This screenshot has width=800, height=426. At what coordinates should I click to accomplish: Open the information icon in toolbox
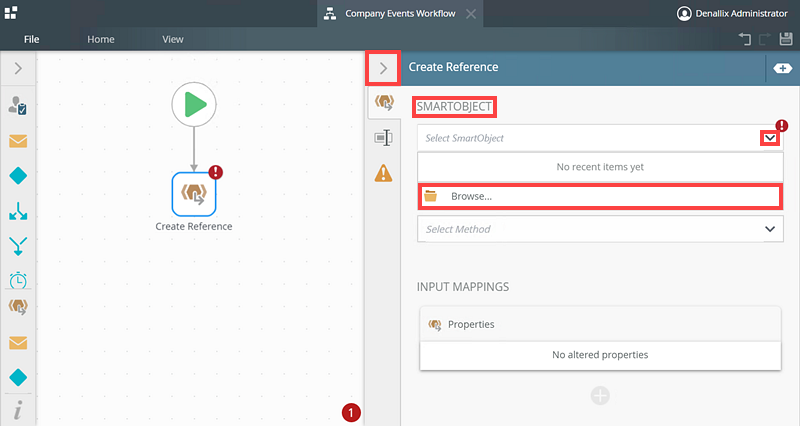pyautogui.click(x=18, y=410)
